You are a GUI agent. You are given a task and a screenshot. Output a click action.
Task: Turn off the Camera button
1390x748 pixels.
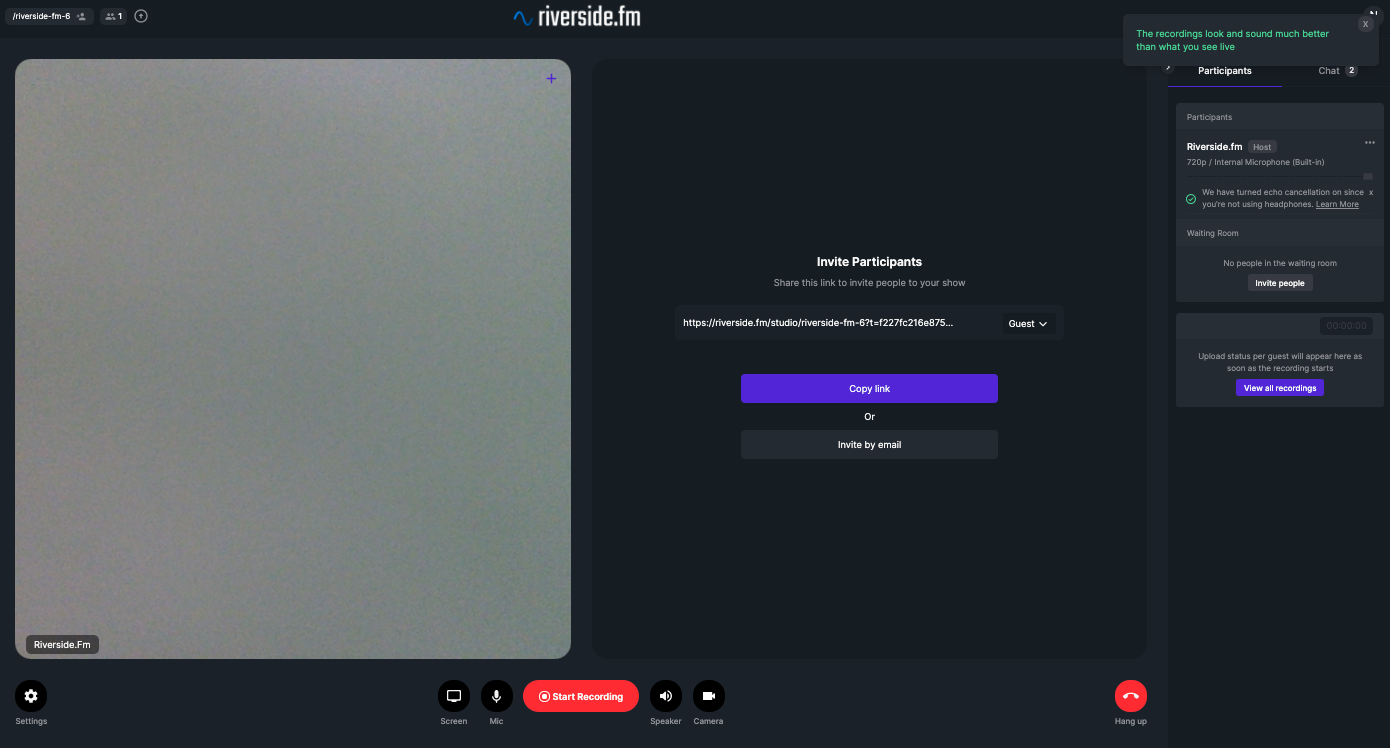pyautogui.click(x=709, y=696)
